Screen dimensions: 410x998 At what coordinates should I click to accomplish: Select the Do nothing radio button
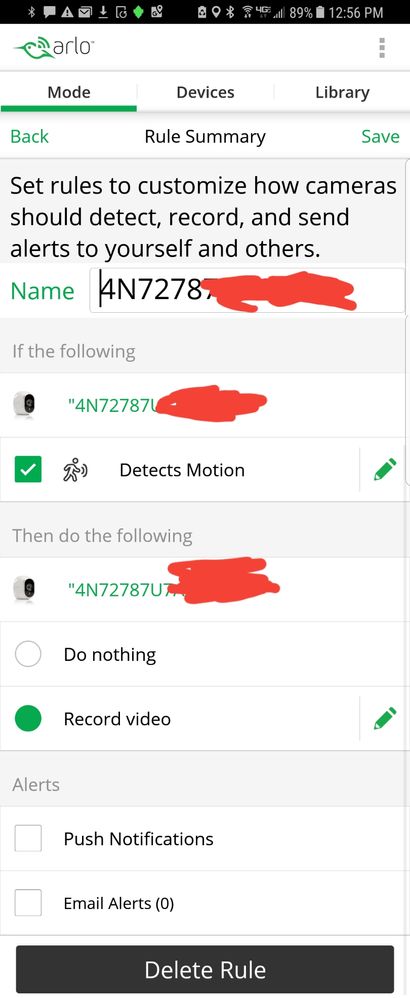(x=28, y=654)
